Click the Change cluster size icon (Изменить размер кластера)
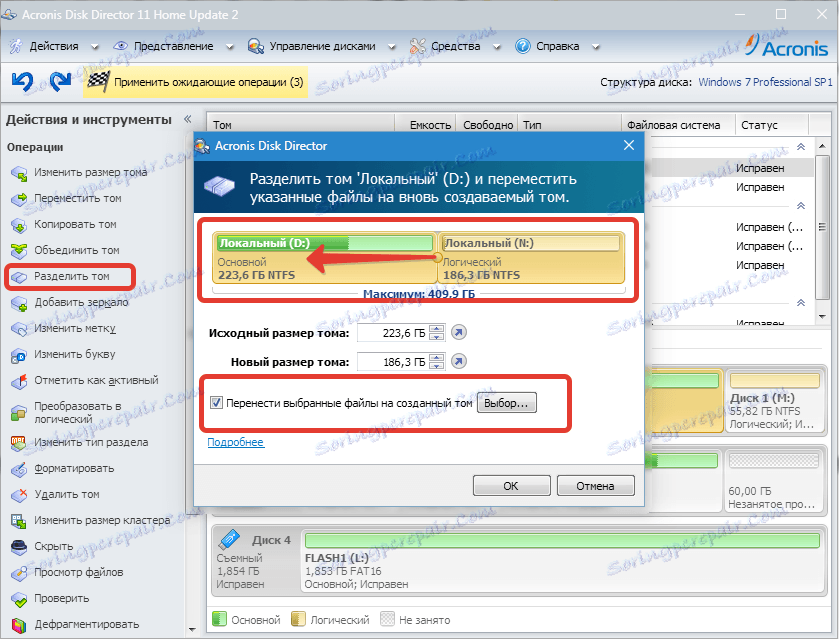839x639 pixels. coord(19,521)
